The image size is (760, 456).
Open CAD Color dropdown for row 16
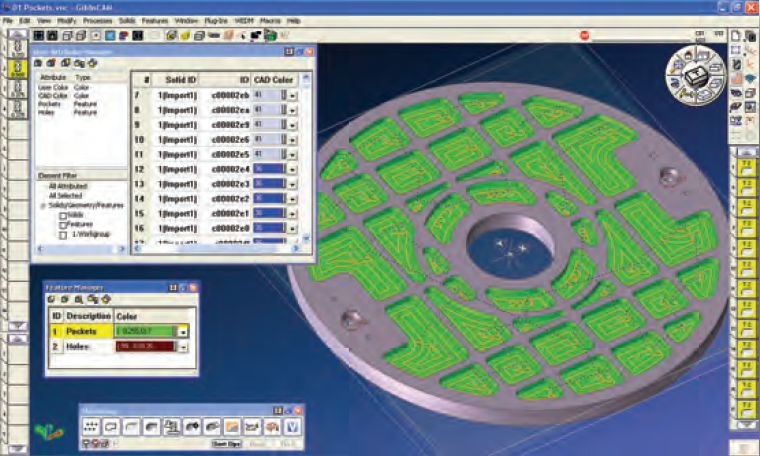[292, 228]
